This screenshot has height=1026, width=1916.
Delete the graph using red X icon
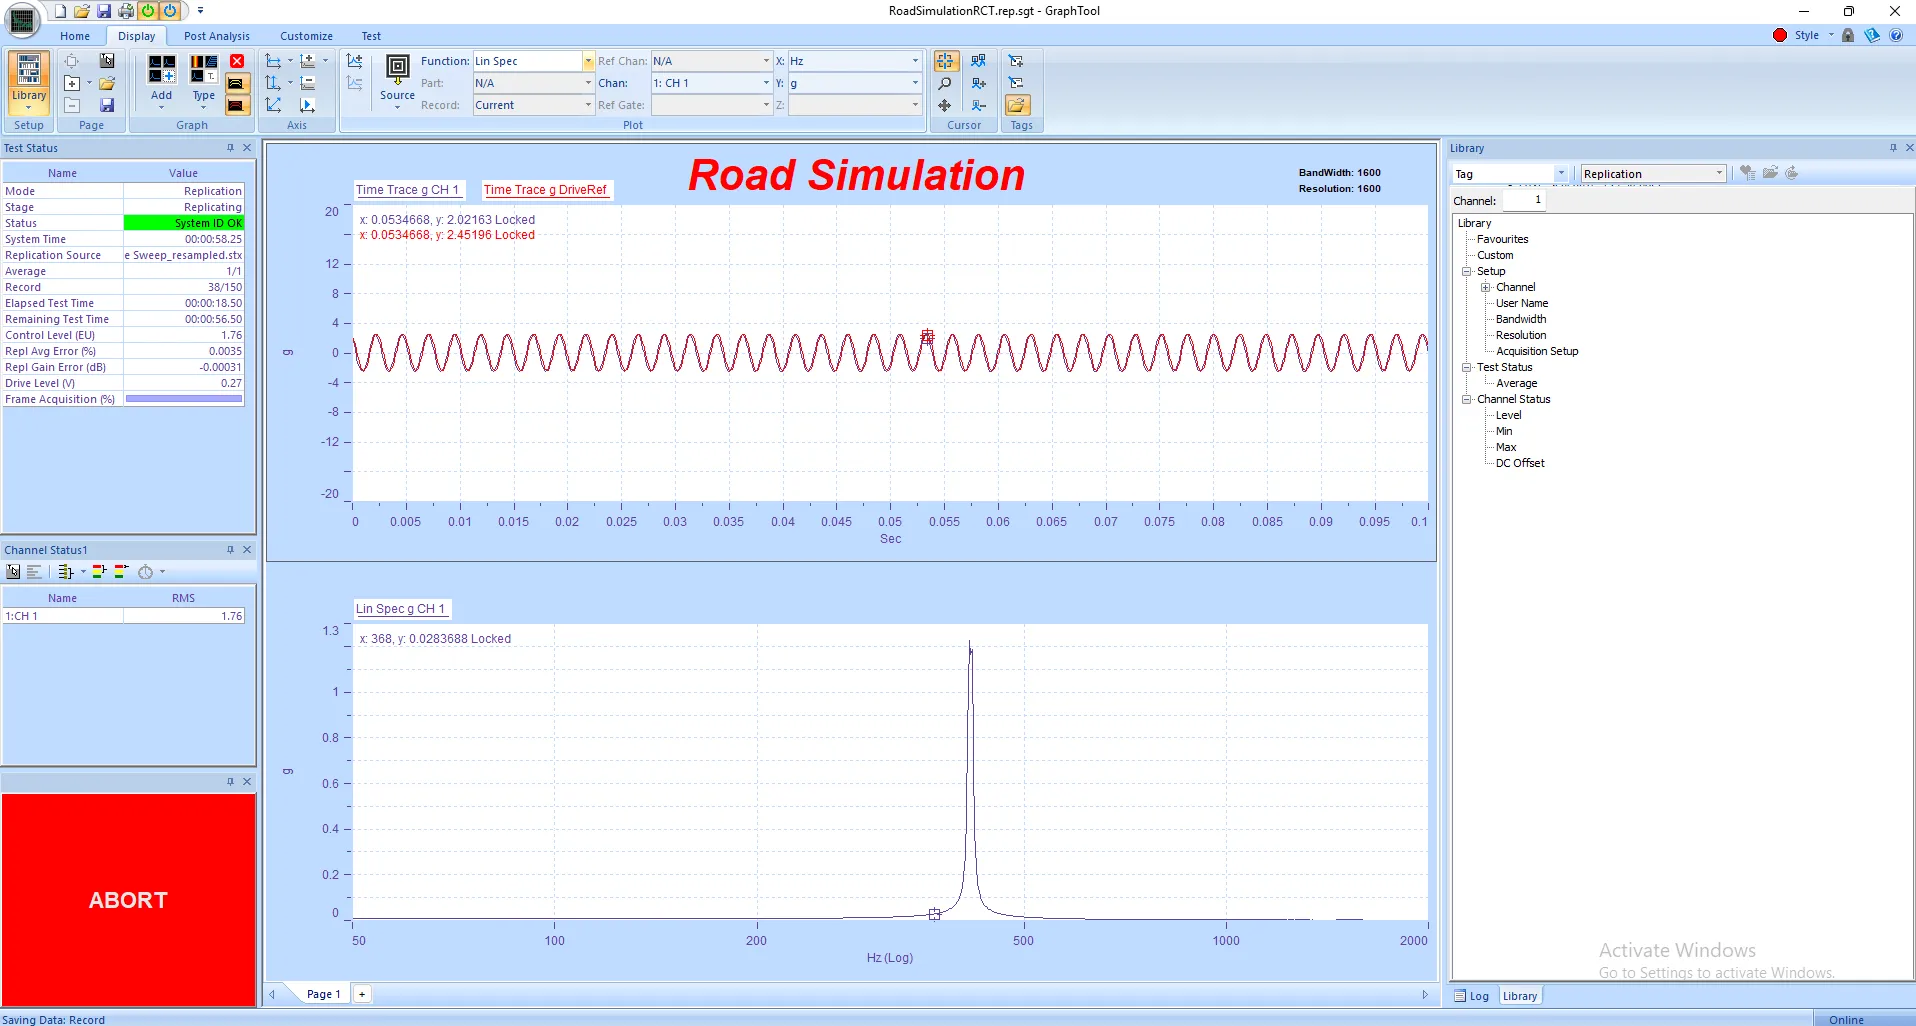coord(237,60)
